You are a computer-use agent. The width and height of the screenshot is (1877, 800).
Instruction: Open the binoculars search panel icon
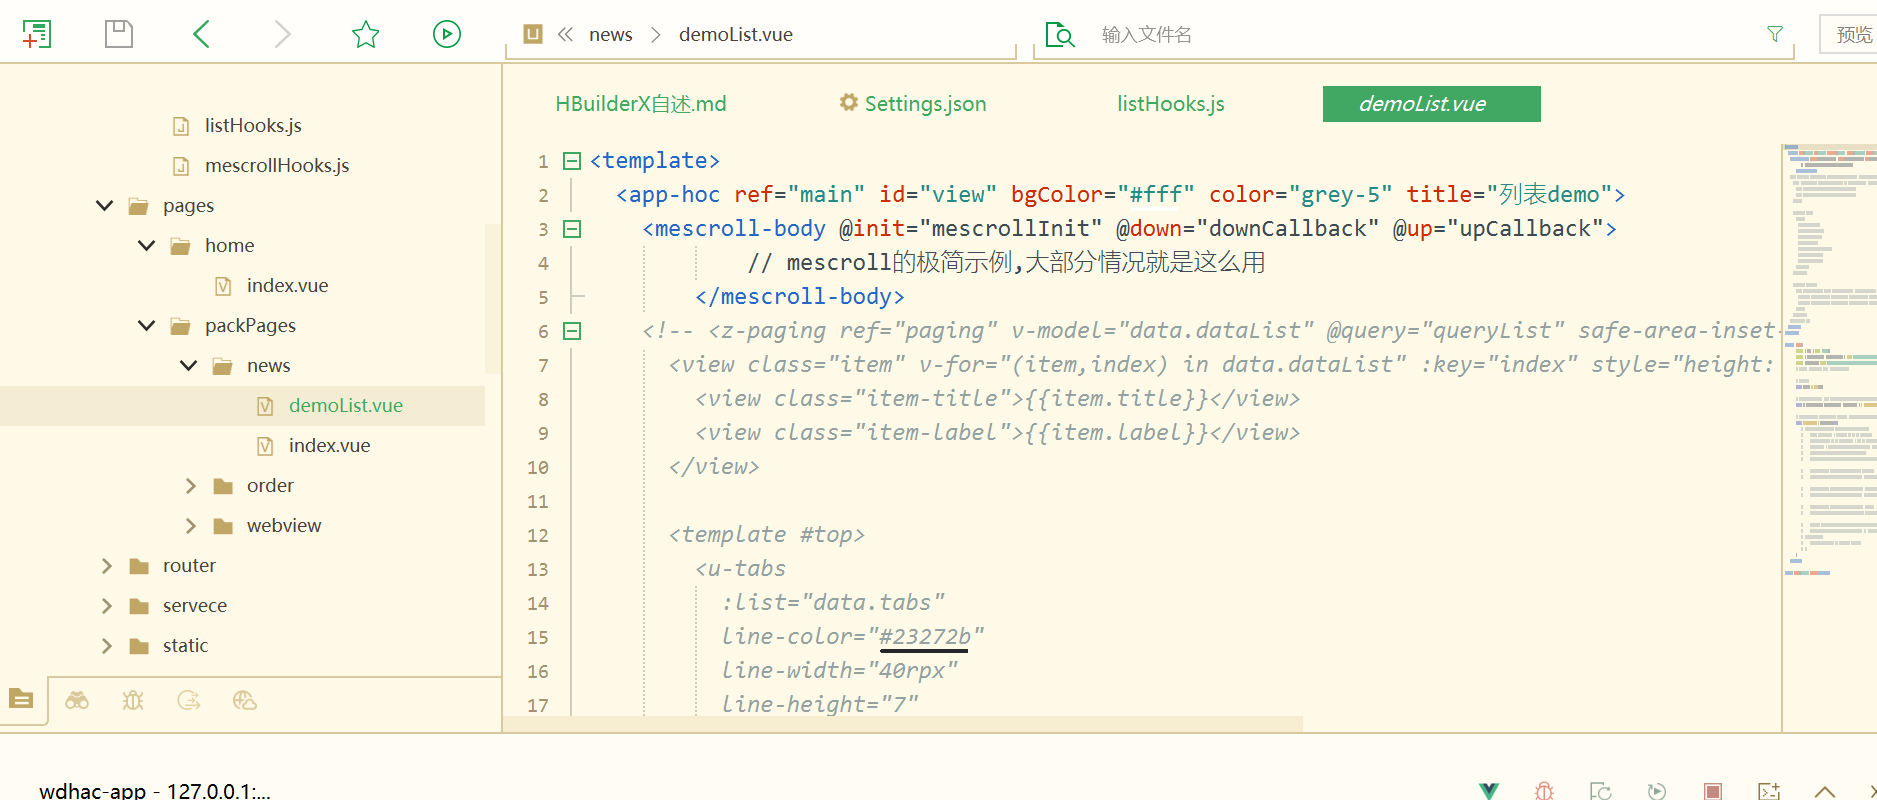click(x=77, y=701)
